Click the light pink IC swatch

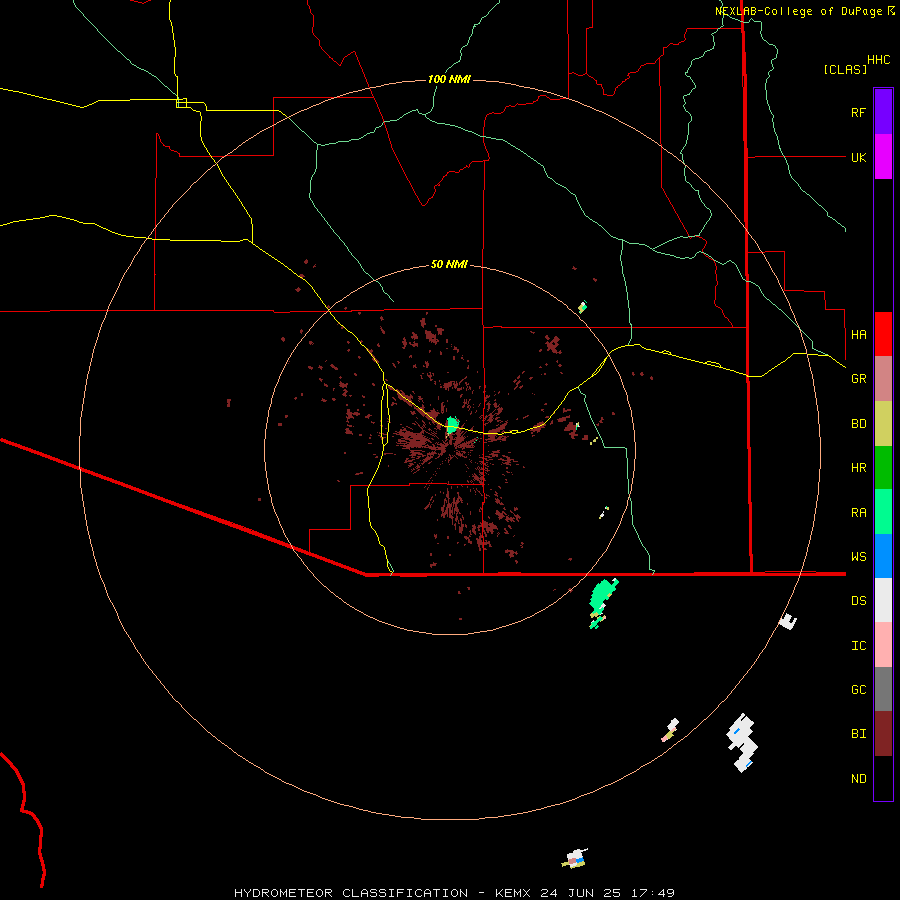(883, 645)
